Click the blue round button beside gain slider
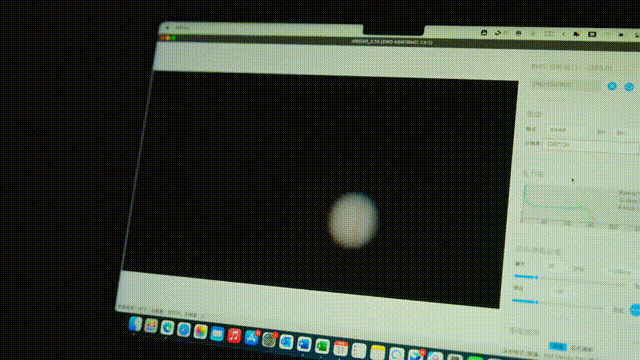640x360 pixels. 636,310
